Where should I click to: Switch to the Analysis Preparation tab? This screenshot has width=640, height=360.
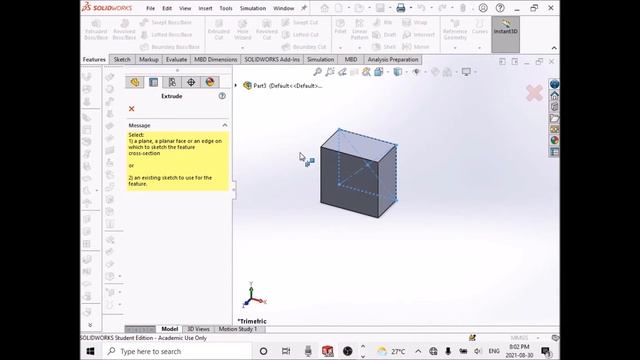coord(393,60)
